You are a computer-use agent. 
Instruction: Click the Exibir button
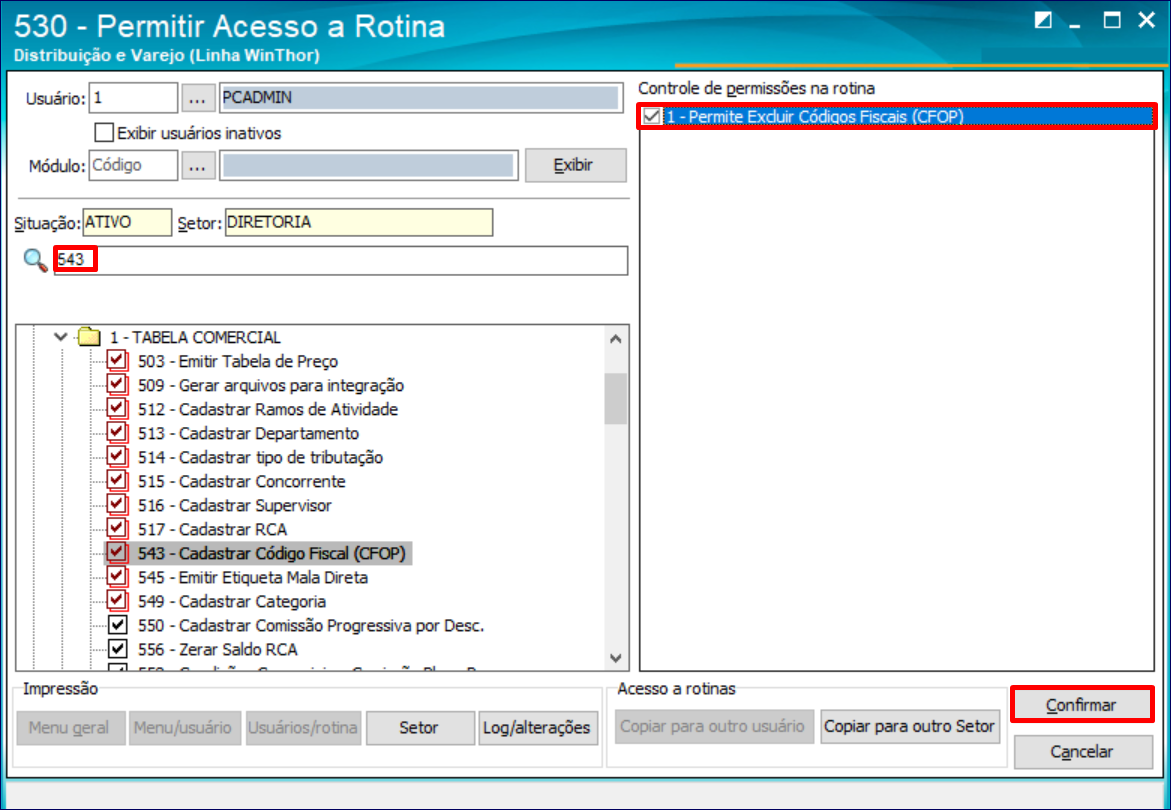(575, 165)
